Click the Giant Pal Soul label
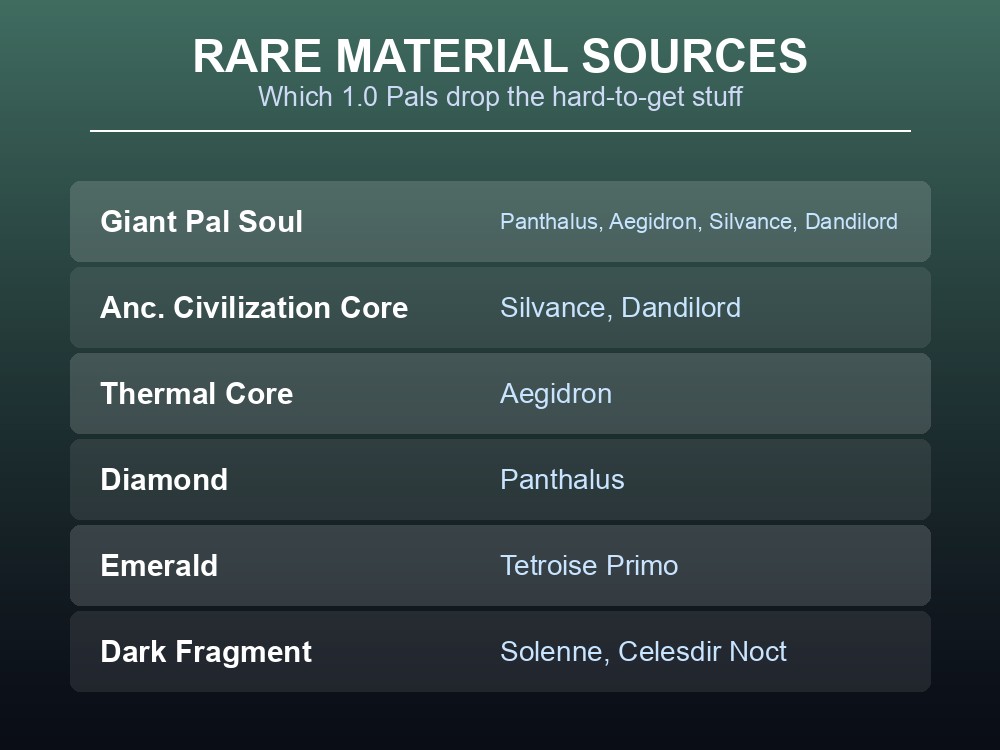 (x=202, y=222)
